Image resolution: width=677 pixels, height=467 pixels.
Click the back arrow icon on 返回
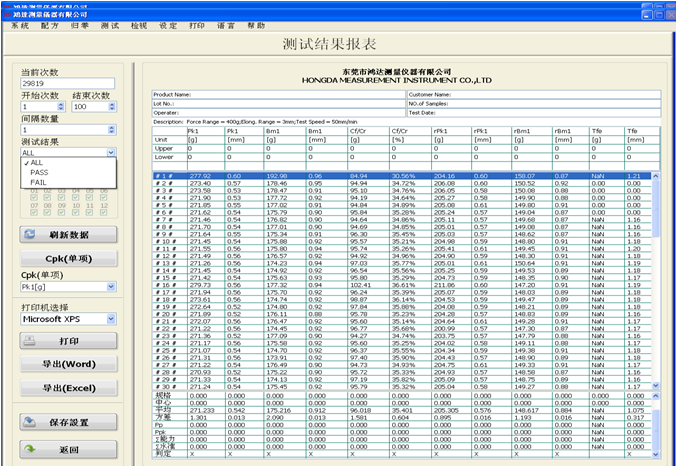pos(31,449)
